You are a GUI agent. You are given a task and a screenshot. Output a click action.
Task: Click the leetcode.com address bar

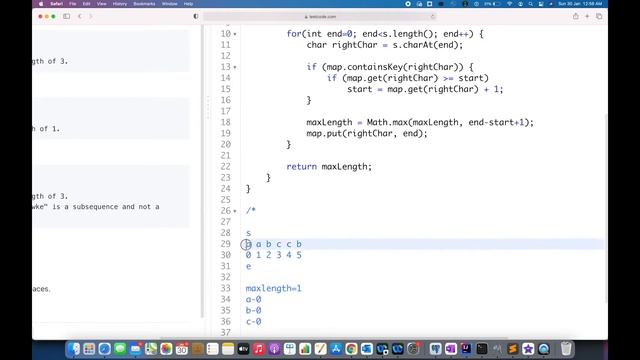320,17
